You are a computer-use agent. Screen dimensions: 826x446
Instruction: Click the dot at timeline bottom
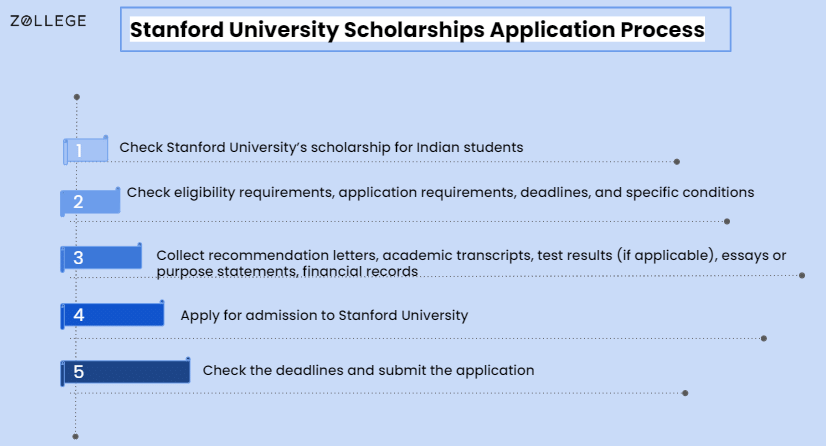[75, 437]
